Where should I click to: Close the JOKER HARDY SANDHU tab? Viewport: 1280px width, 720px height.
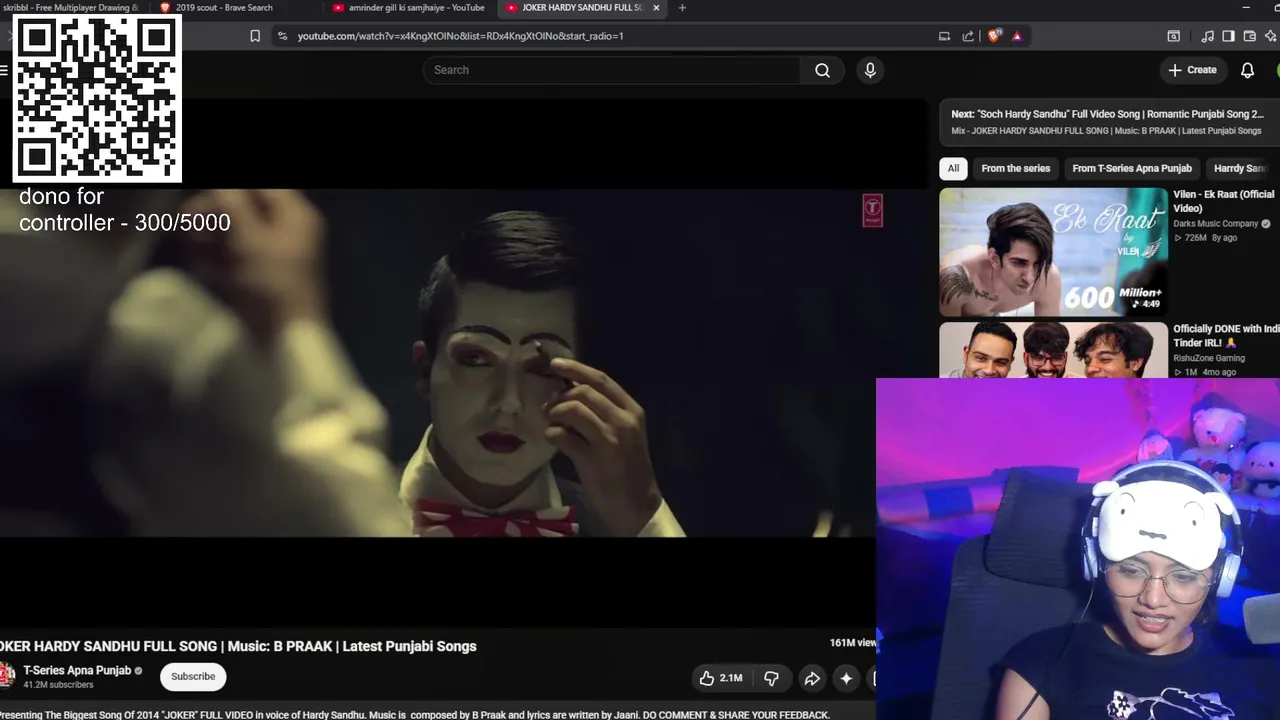[x=656, y=8]
